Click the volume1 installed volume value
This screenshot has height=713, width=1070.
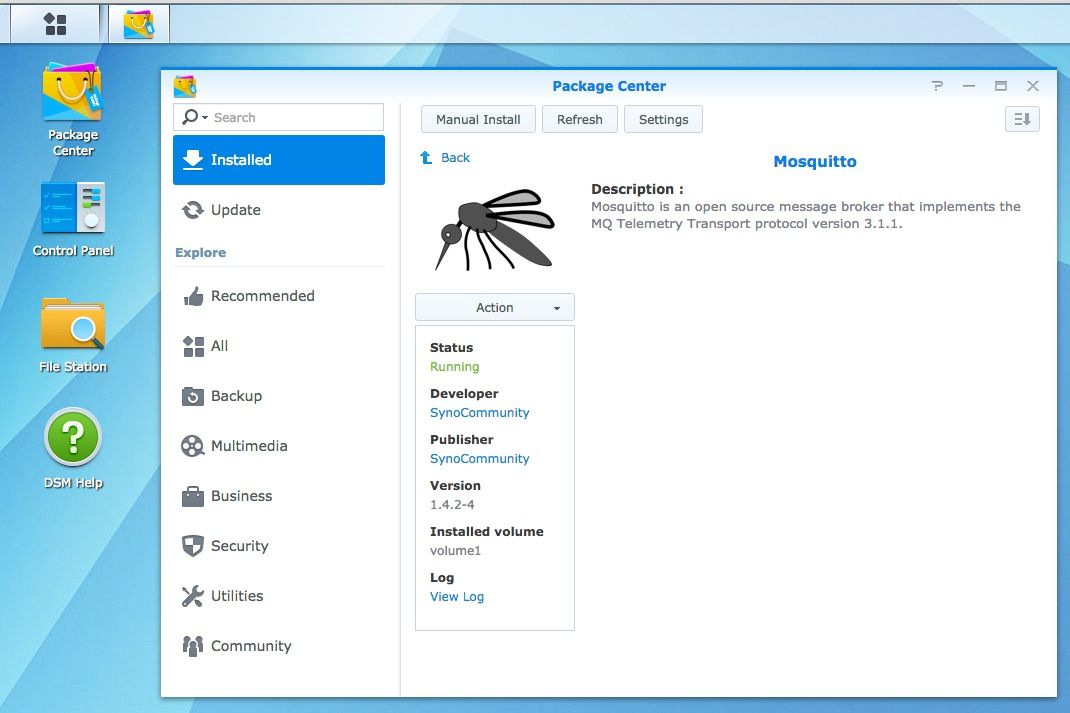(x=455, y=551)
